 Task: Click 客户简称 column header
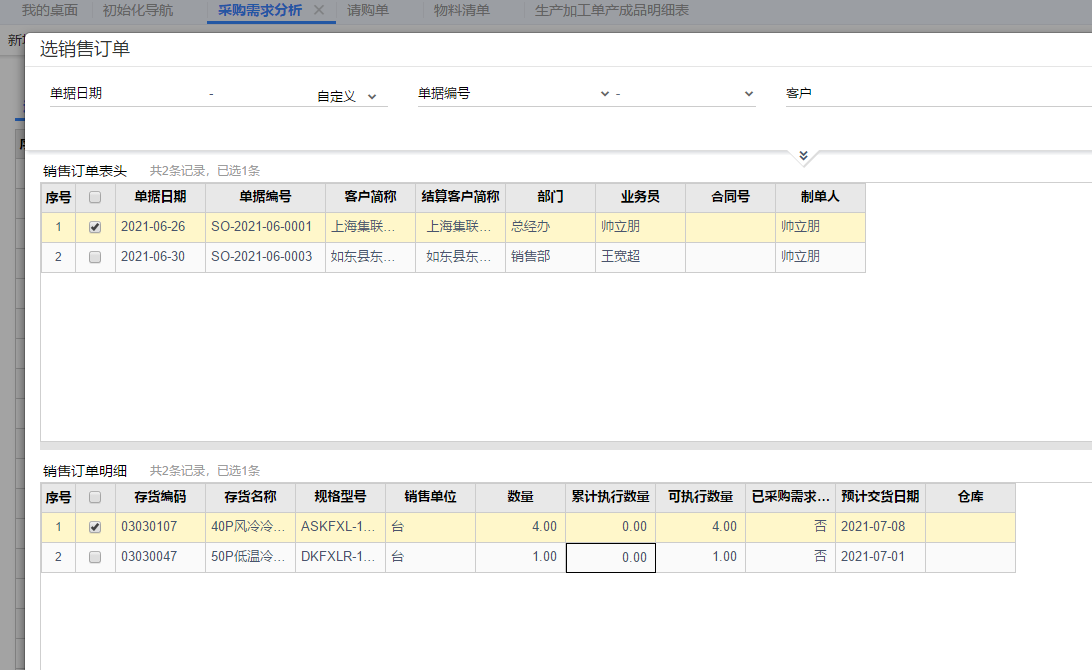pos(370,197)
